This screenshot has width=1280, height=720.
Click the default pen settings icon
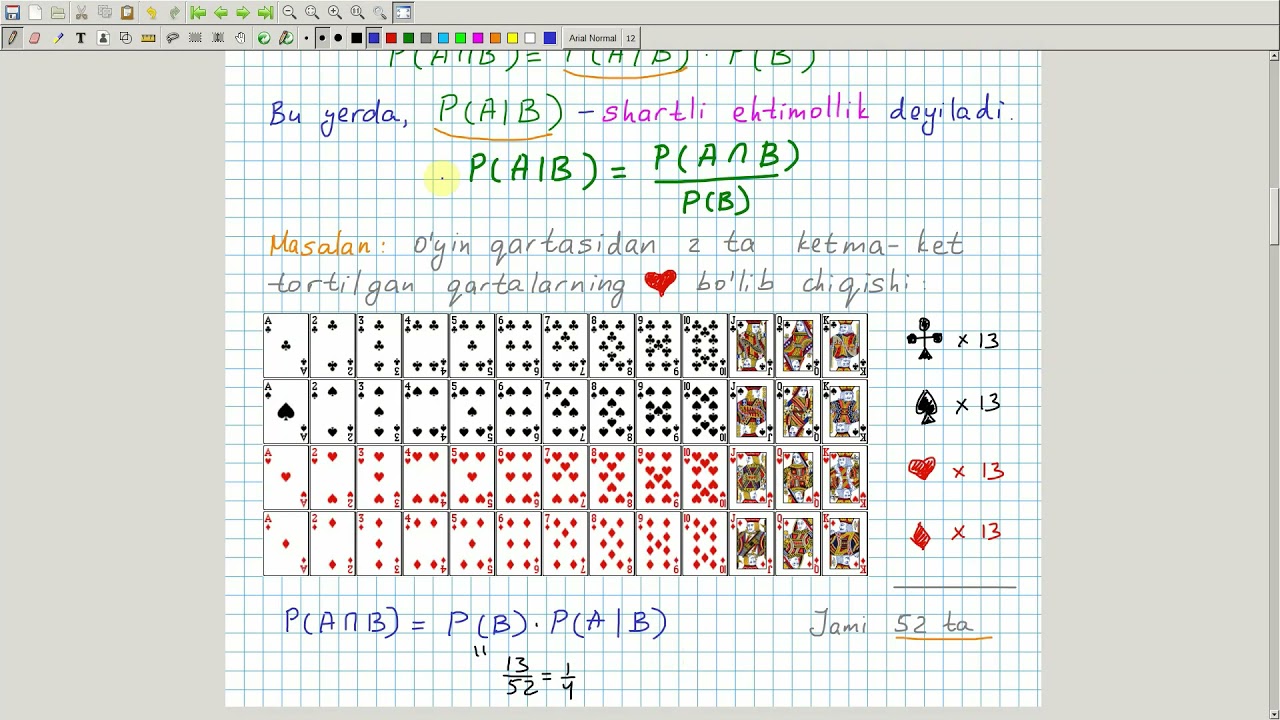coord(286,38)
